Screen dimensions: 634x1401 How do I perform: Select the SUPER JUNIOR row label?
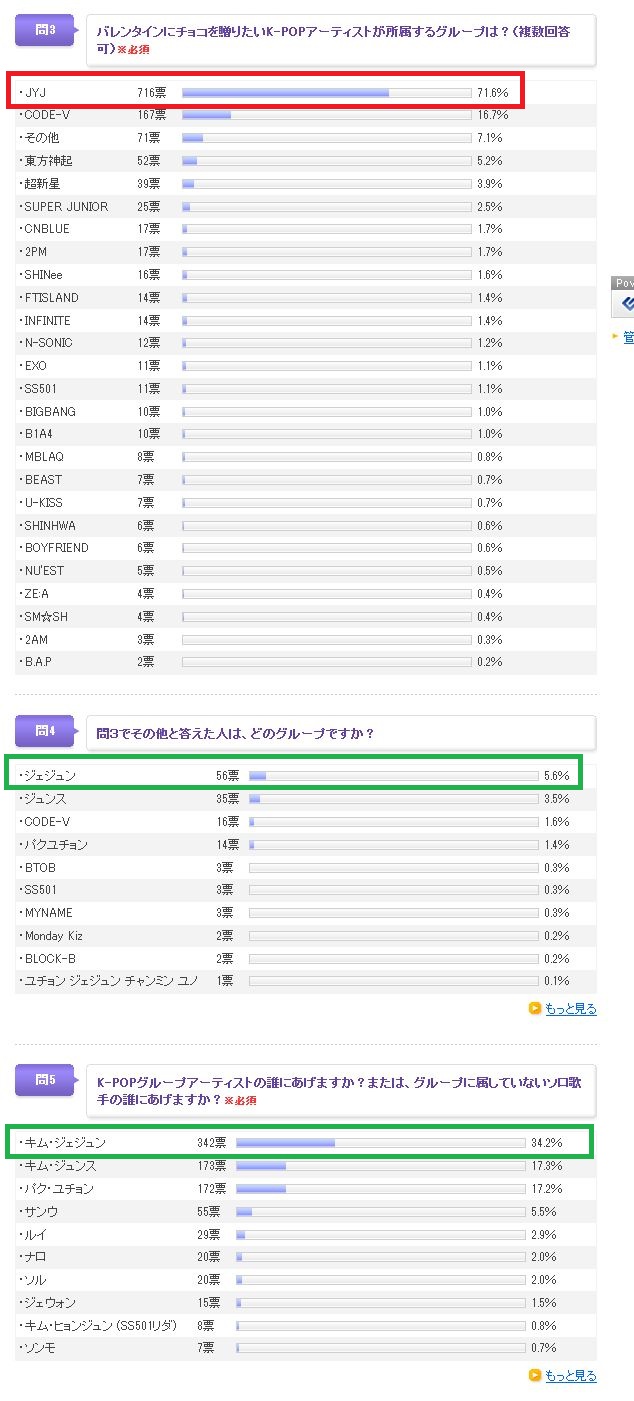click(66, 207)
